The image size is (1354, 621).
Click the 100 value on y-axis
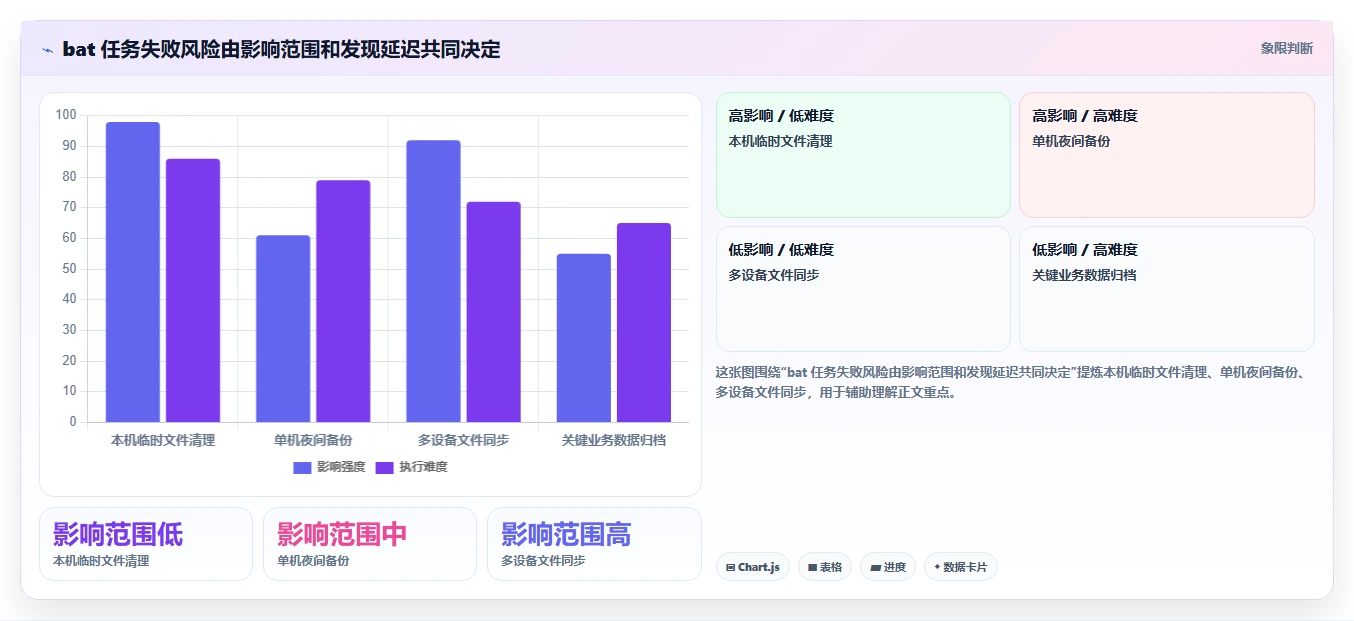point(66,115)
